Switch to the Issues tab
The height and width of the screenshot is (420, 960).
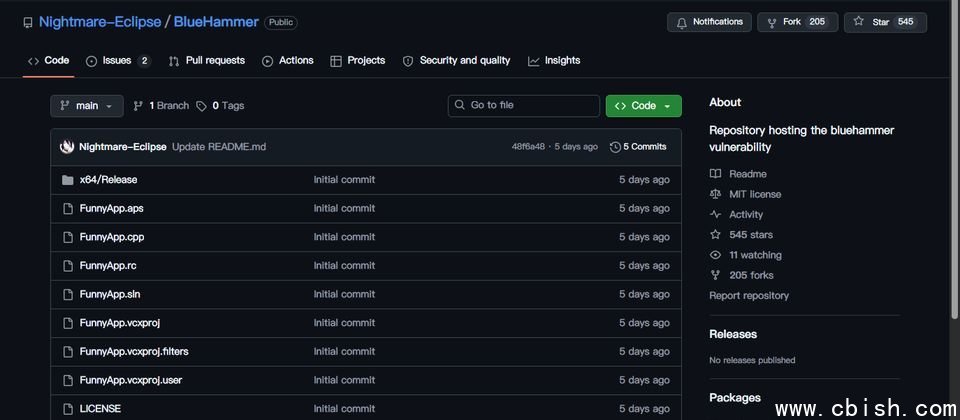click(x=117, y=61)
